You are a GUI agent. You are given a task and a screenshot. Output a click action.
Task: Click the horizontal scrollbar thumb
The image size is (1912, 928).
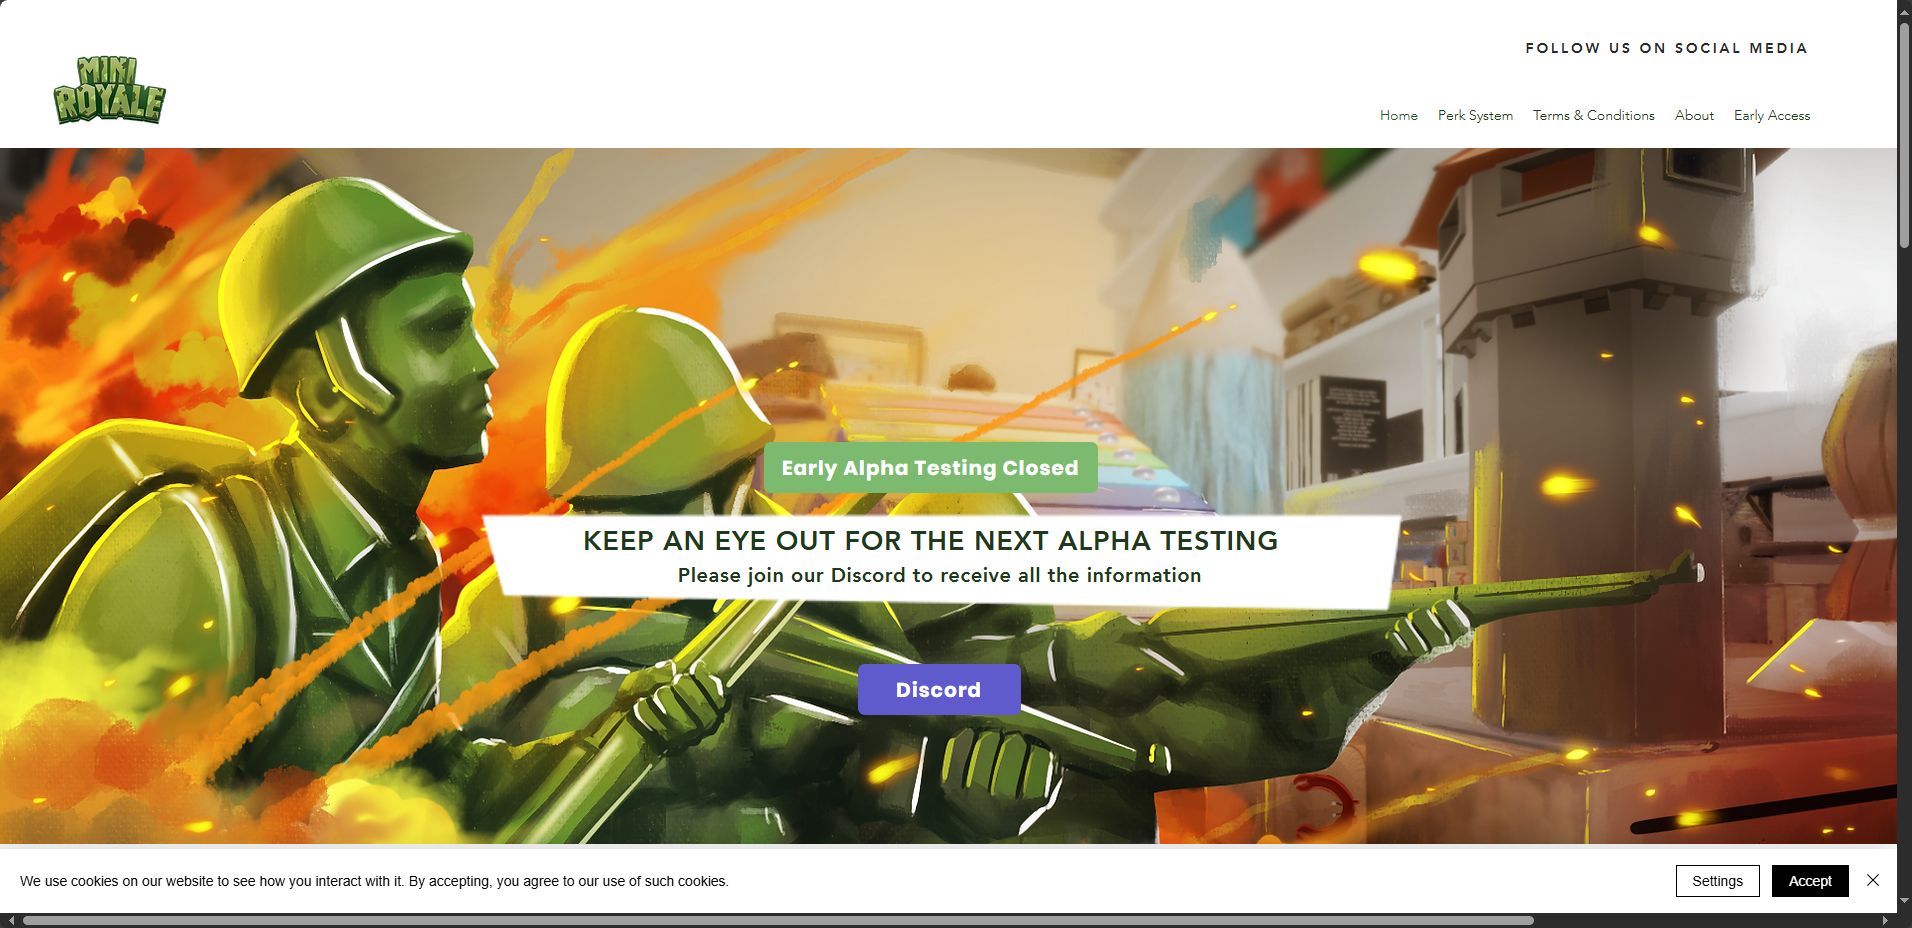pos(778,920)
